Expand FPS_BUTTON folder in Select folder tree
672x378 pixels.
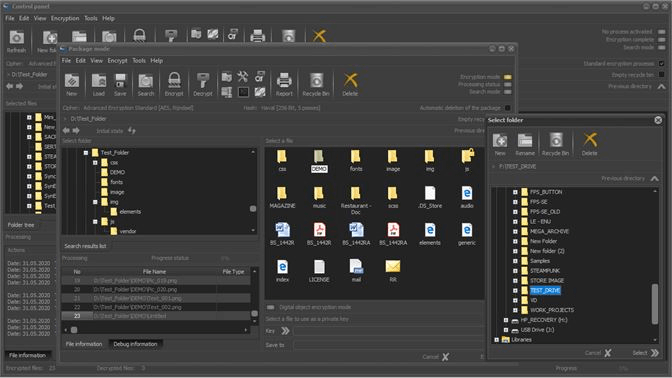tap(515, 192)
